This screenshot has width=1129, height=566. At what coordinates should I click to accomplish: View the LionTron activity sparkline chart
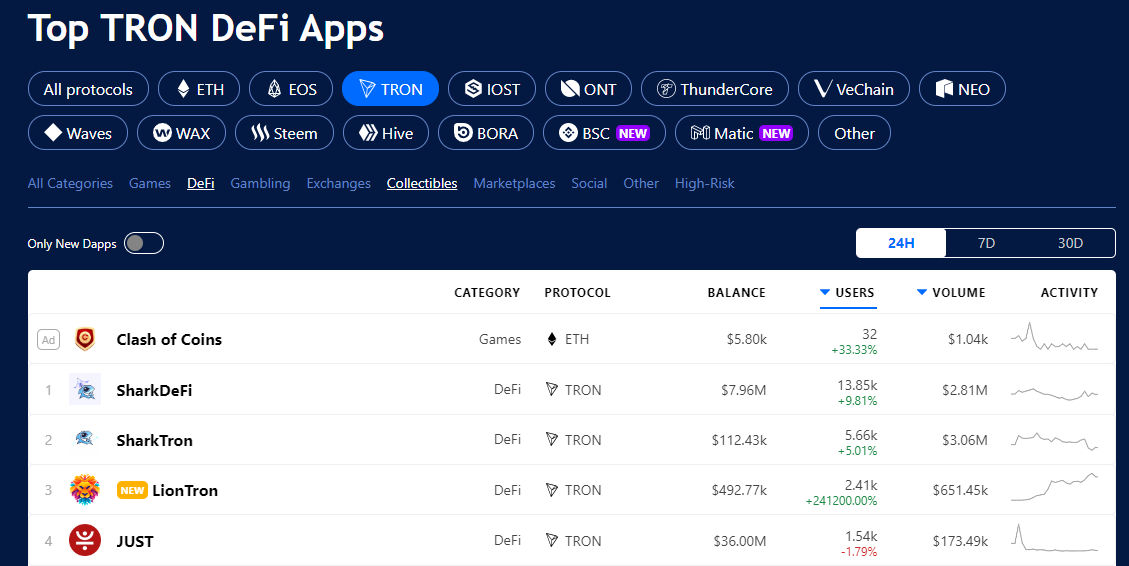click(1054, 488)
